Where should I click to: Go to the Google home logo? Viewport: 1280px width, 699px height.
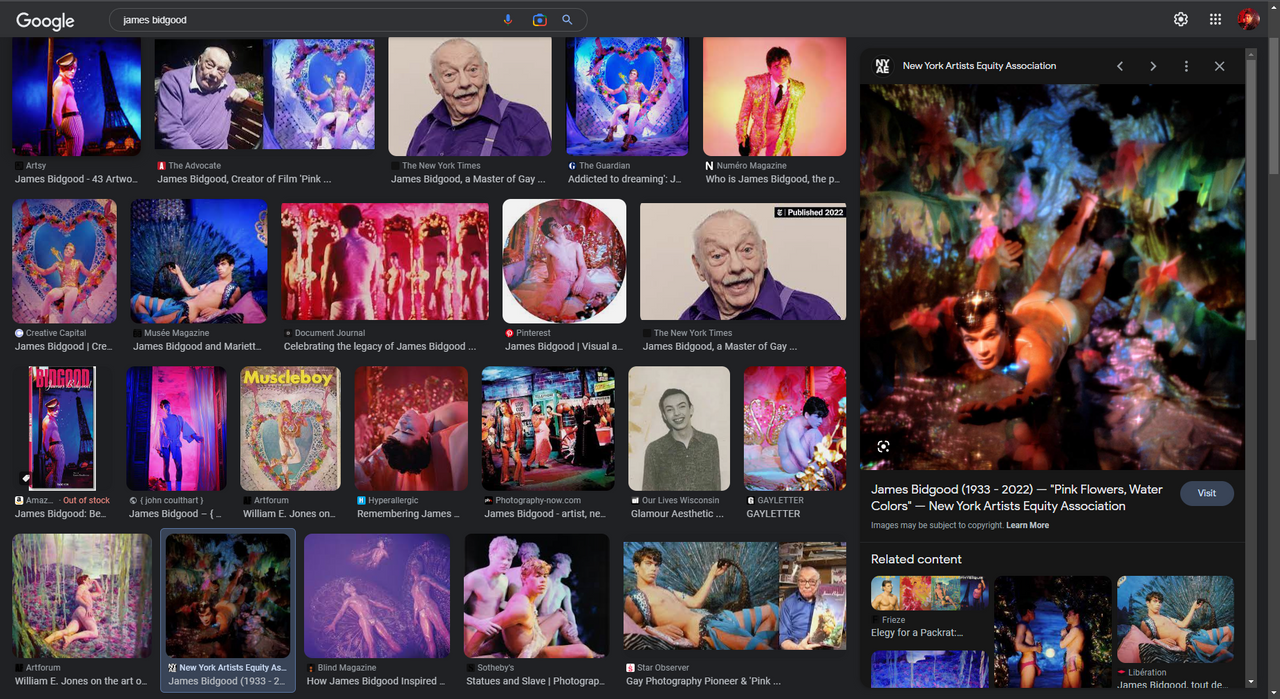pos(45,20)
